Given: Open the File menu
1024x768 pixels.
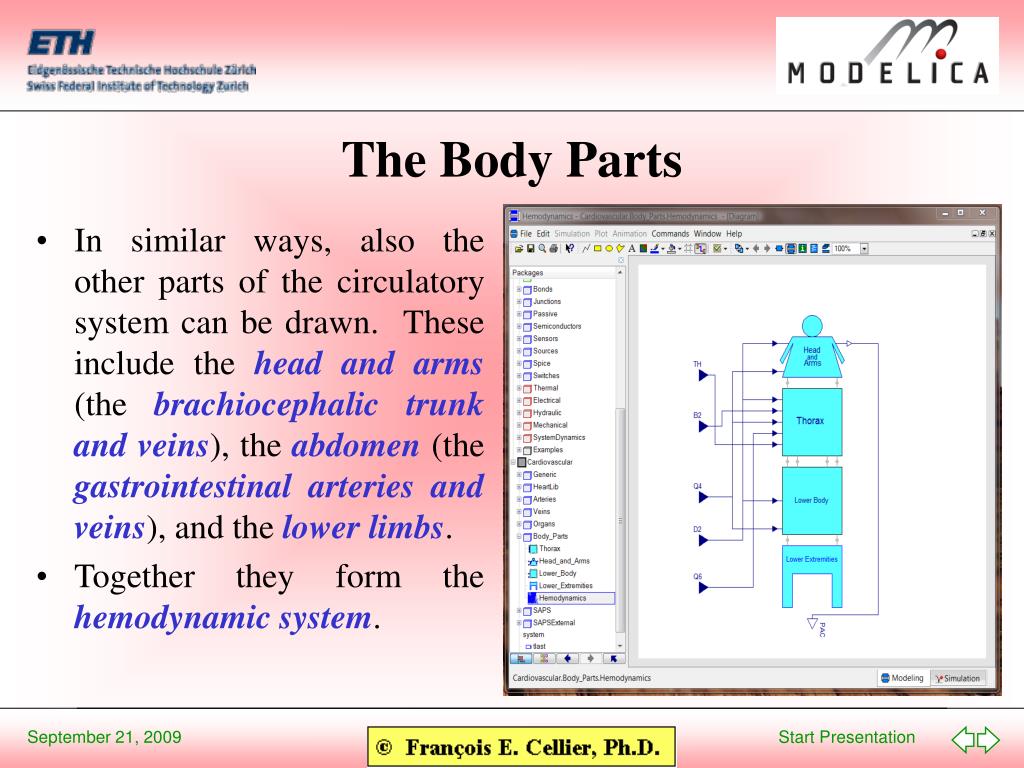Looking at the screenshot, I should click(526, 234).
